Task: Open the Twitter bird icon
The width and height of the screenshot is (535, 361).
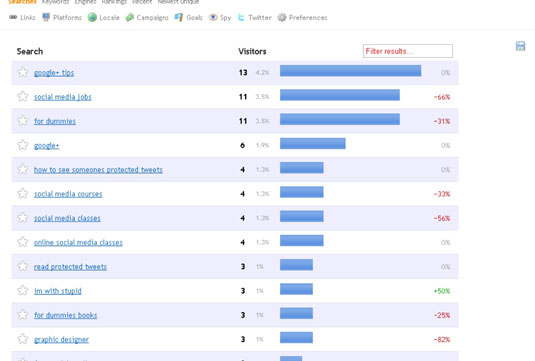Action: tap(241, 17)
